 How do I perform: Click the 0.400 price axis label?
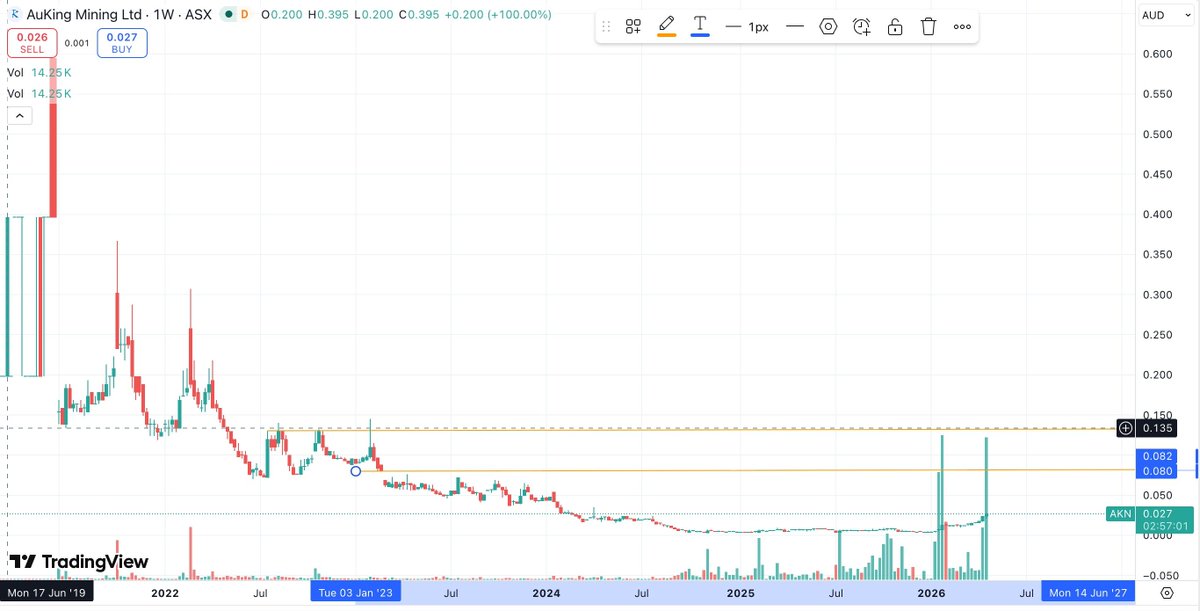(x=1158, y=214)
